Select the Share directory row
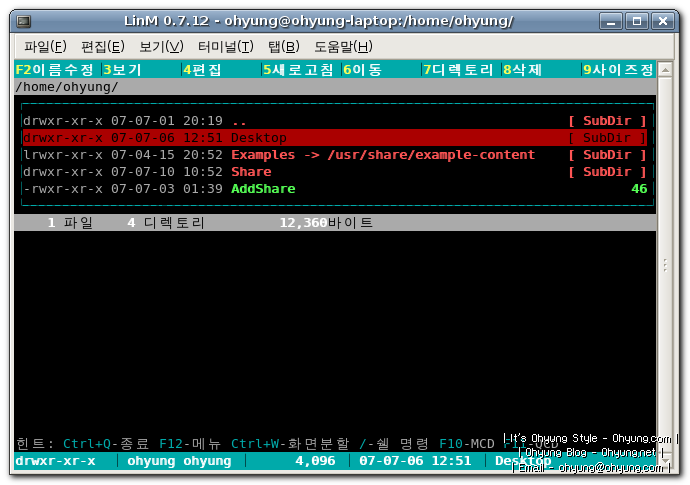 tap(337, 172)
